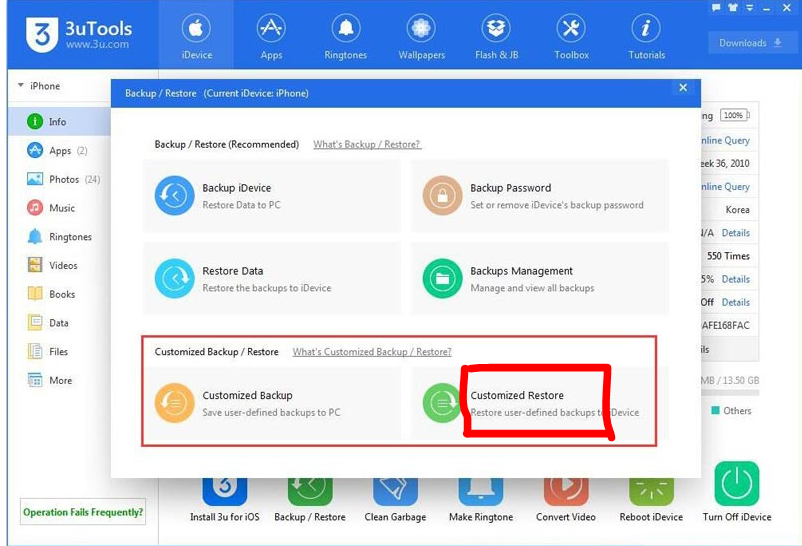Select Music in the sidebar

pyautogui.click(x=59, y=208)
